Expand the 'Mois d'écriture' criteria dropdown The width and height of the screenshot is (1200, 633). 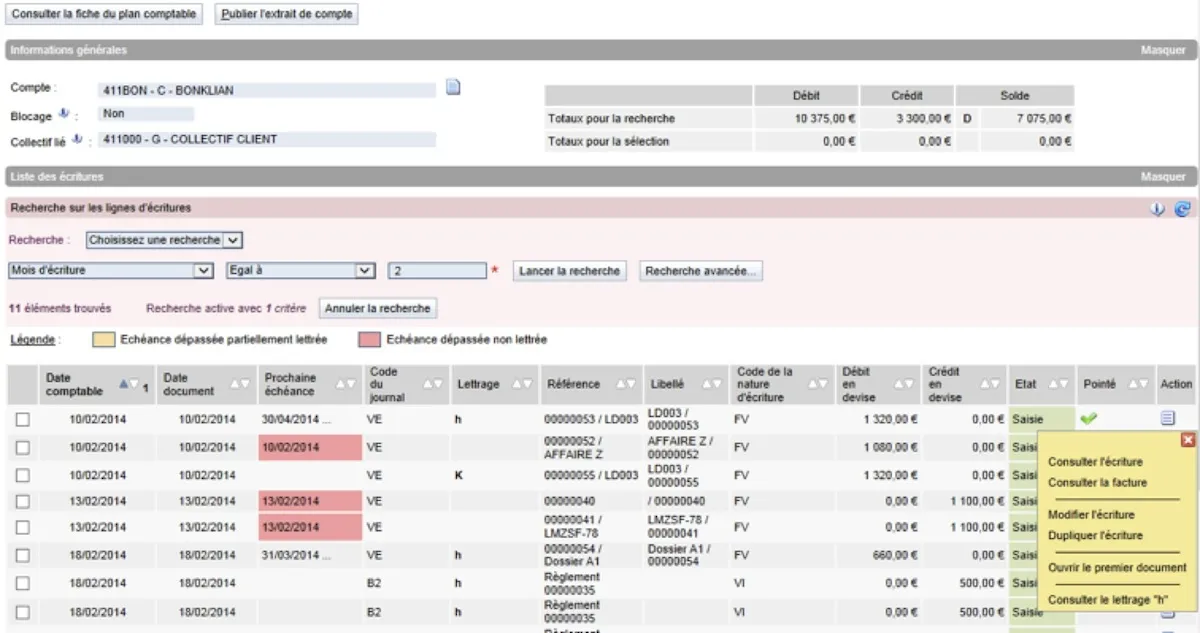pos(110,271)
